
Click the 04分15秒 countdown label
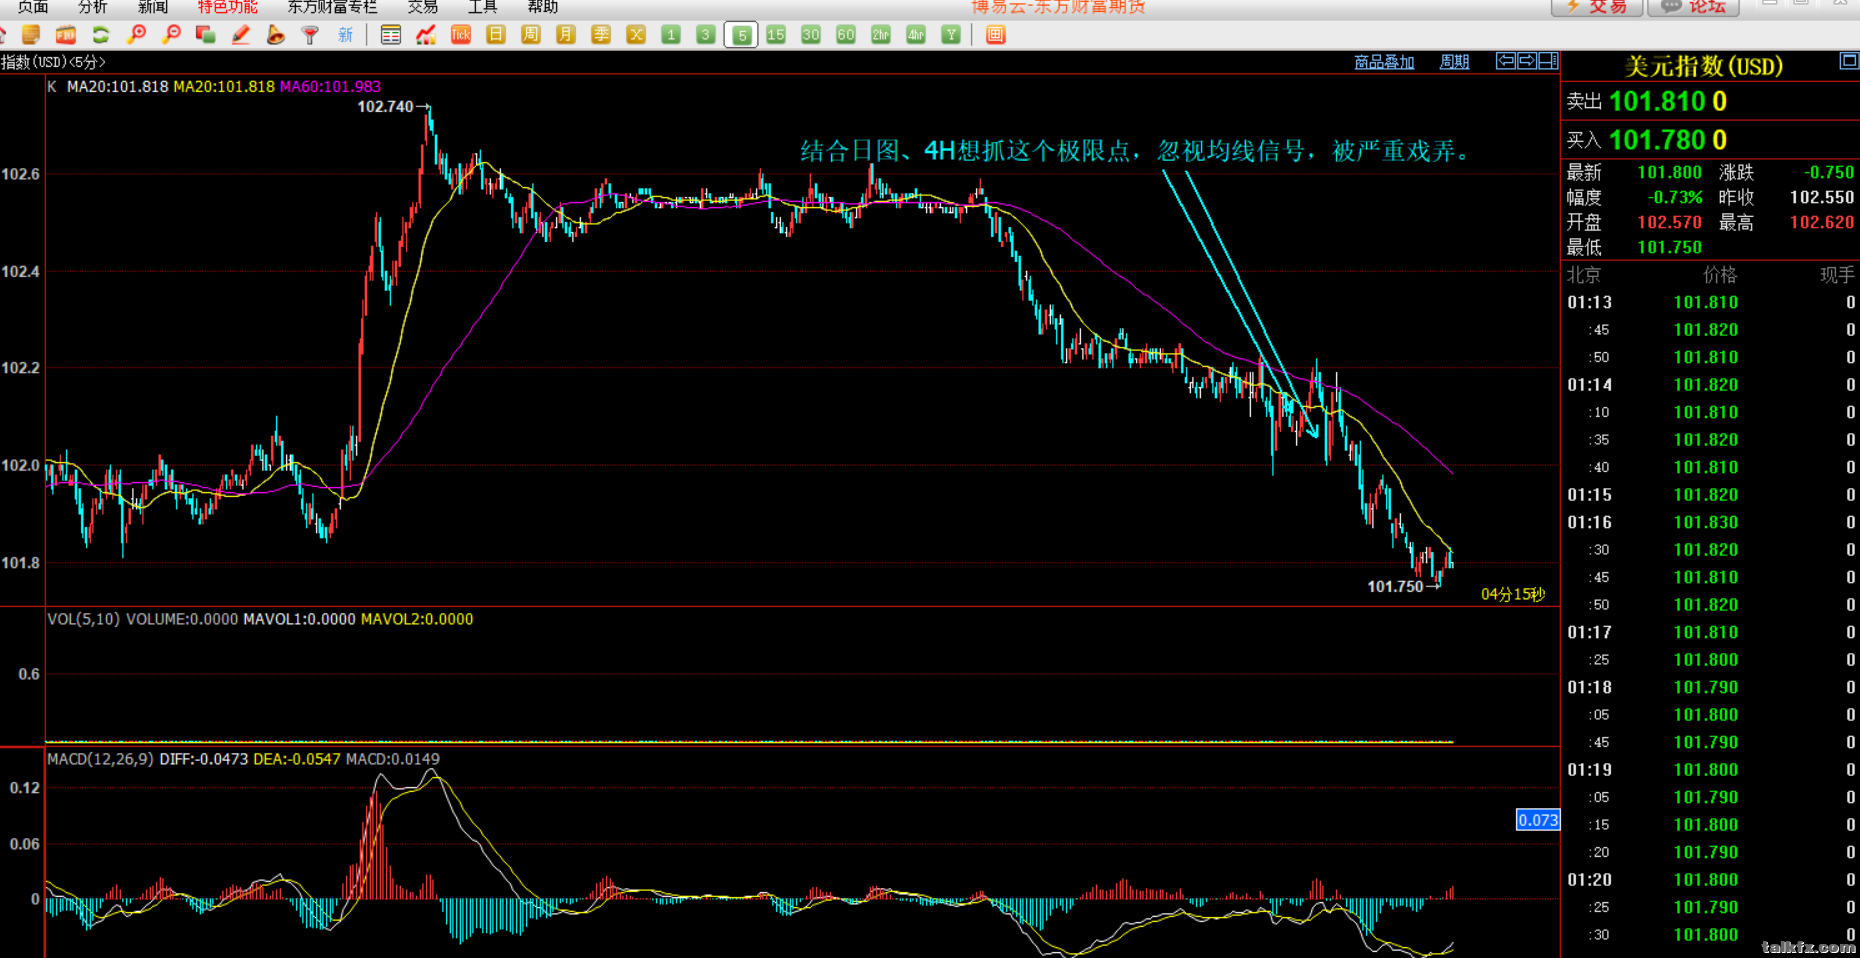pyautogui.click(x=1513, y=594)
